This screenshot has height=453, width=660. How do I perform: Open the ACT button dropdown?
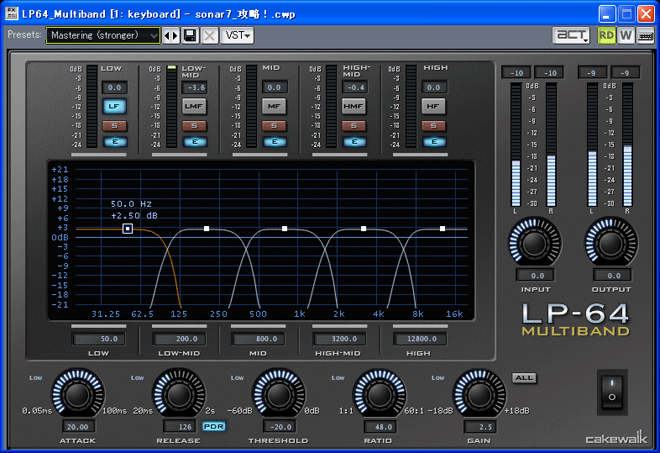(571, 35)
